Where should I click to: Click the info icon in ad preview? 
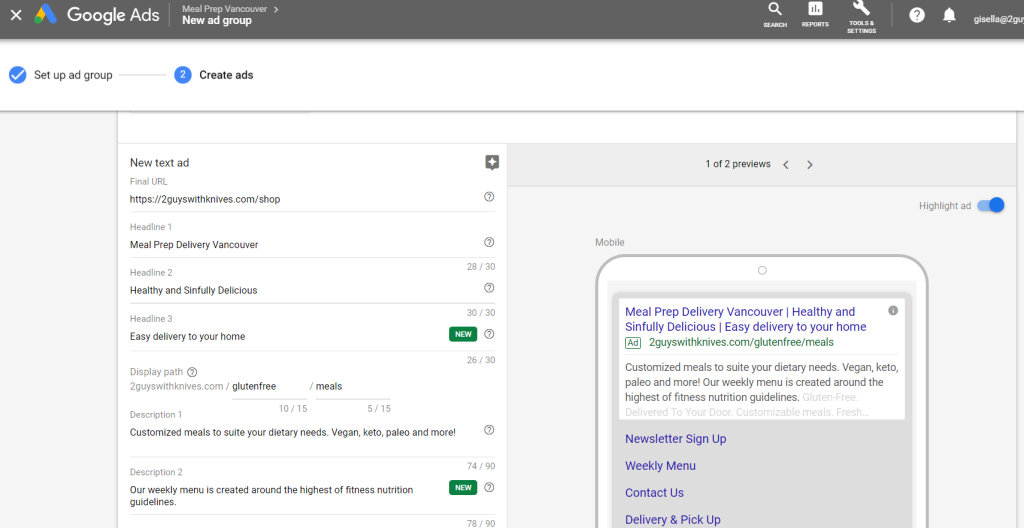(x=893, y=311)
